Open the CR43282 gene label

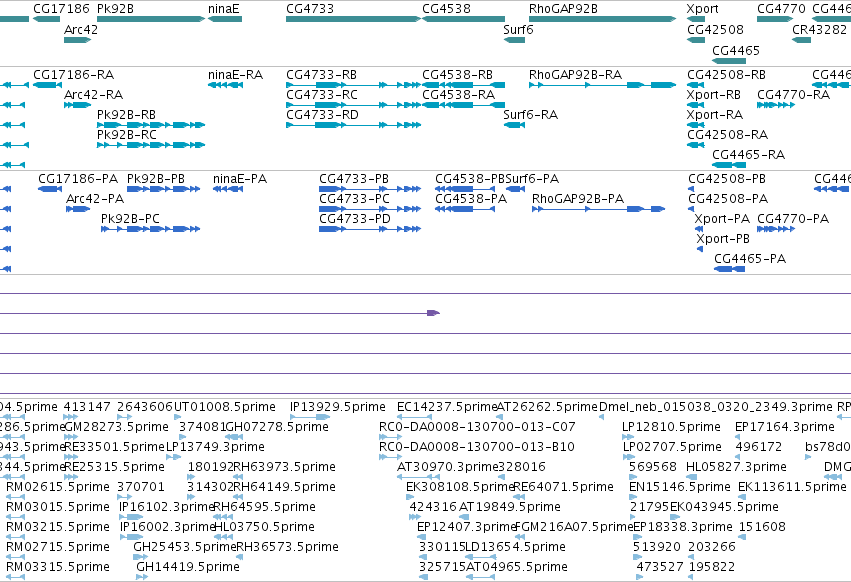[820, 29]
